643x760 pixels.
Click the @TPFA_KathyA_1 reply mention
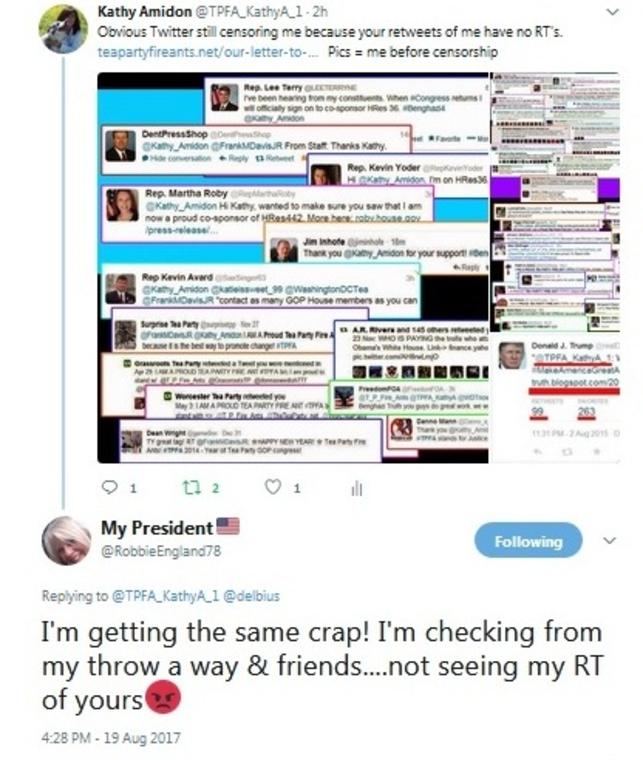[166, 596]
